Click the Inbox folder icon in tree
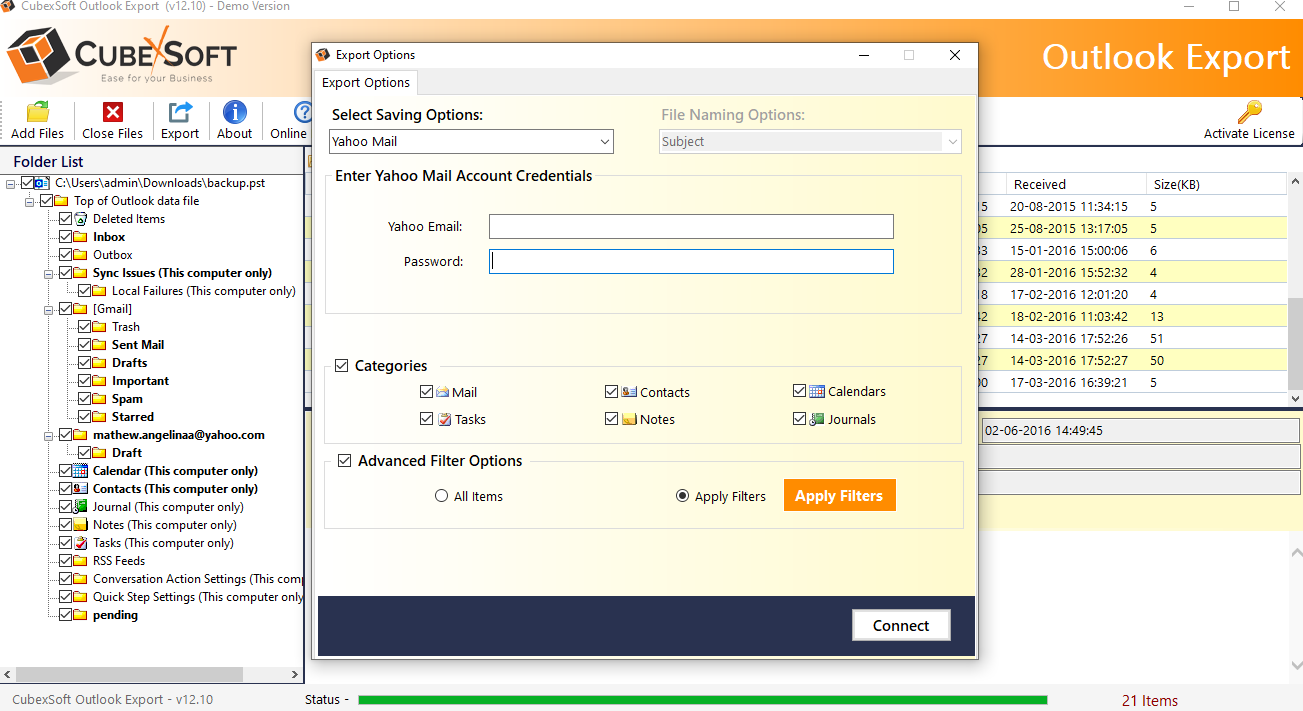This screenshot has height=711, width=1303. 82,237
